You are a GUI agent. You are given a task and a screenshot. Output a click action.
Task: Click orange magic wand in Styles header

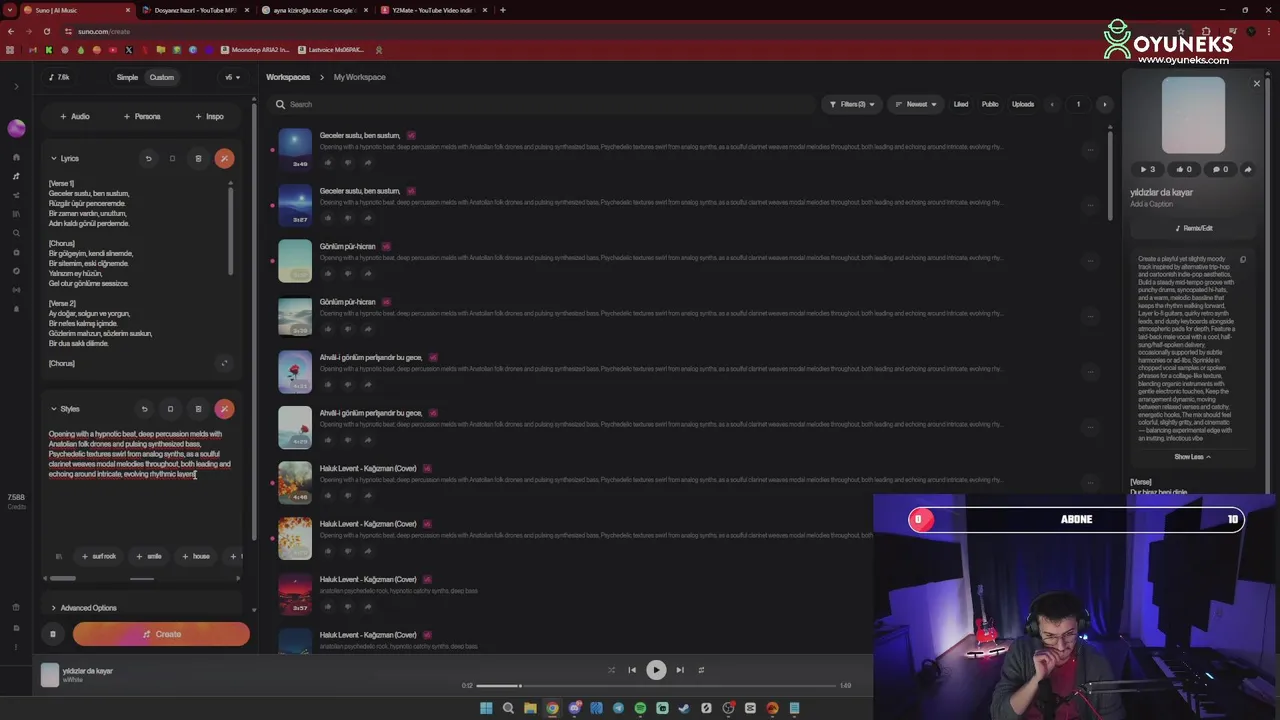tap(224, 408)
